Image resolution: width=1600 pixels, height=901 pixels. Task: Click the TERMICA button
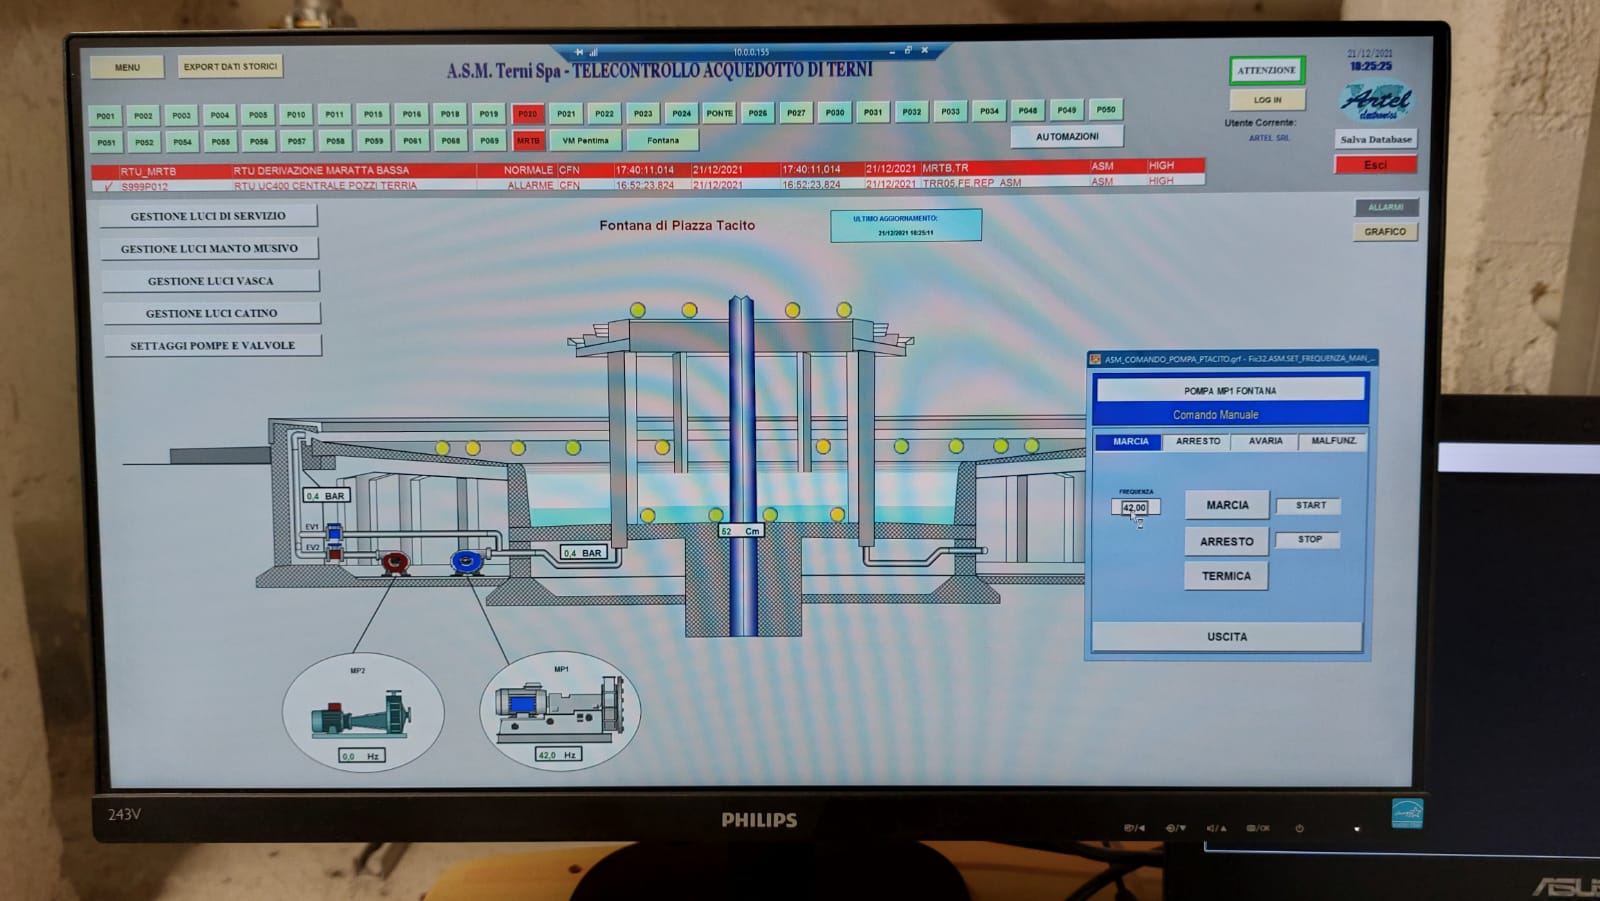[x=1226, y=576]
